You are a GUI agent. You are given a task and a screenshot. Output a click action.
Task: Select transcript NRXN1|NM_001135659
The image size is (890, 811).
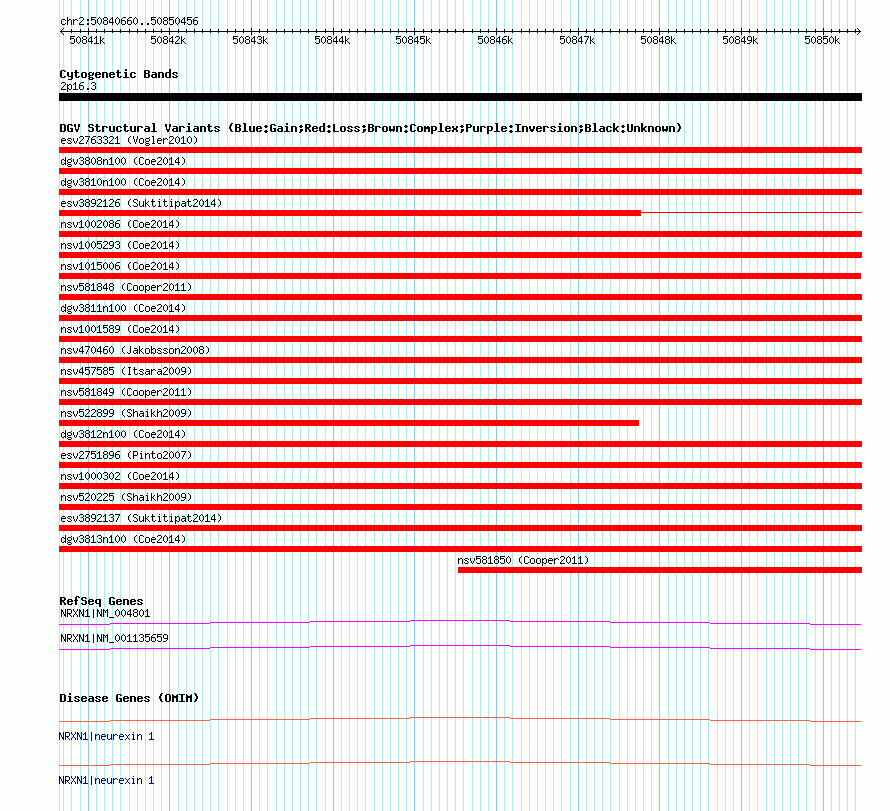pos(114,639)
